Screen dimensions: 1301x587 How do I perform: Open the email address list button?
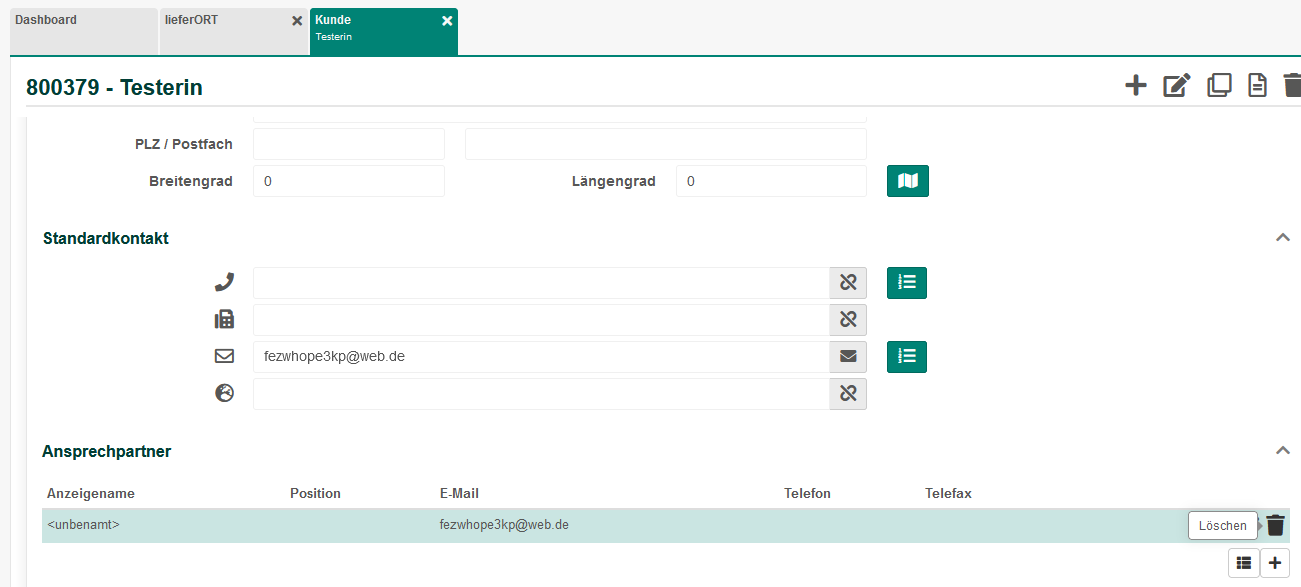pos(906,357)
